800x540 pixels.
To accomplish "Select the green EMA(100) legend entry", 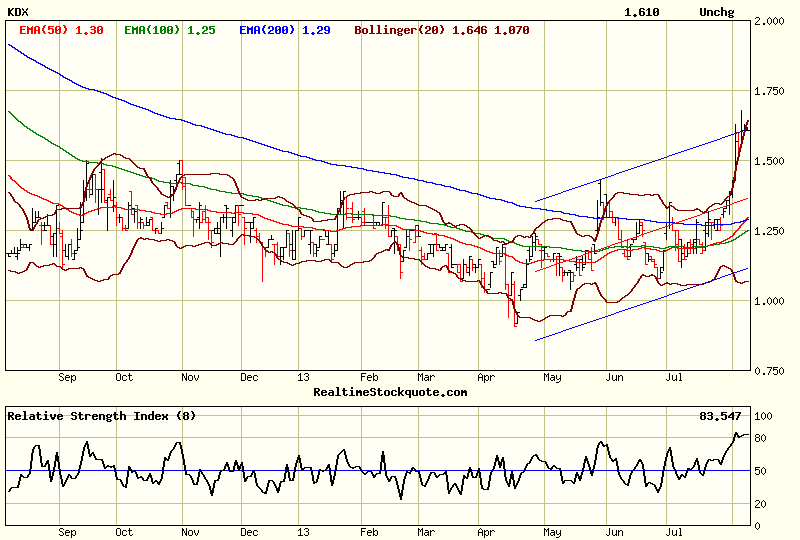I will (x=166, y=30).
